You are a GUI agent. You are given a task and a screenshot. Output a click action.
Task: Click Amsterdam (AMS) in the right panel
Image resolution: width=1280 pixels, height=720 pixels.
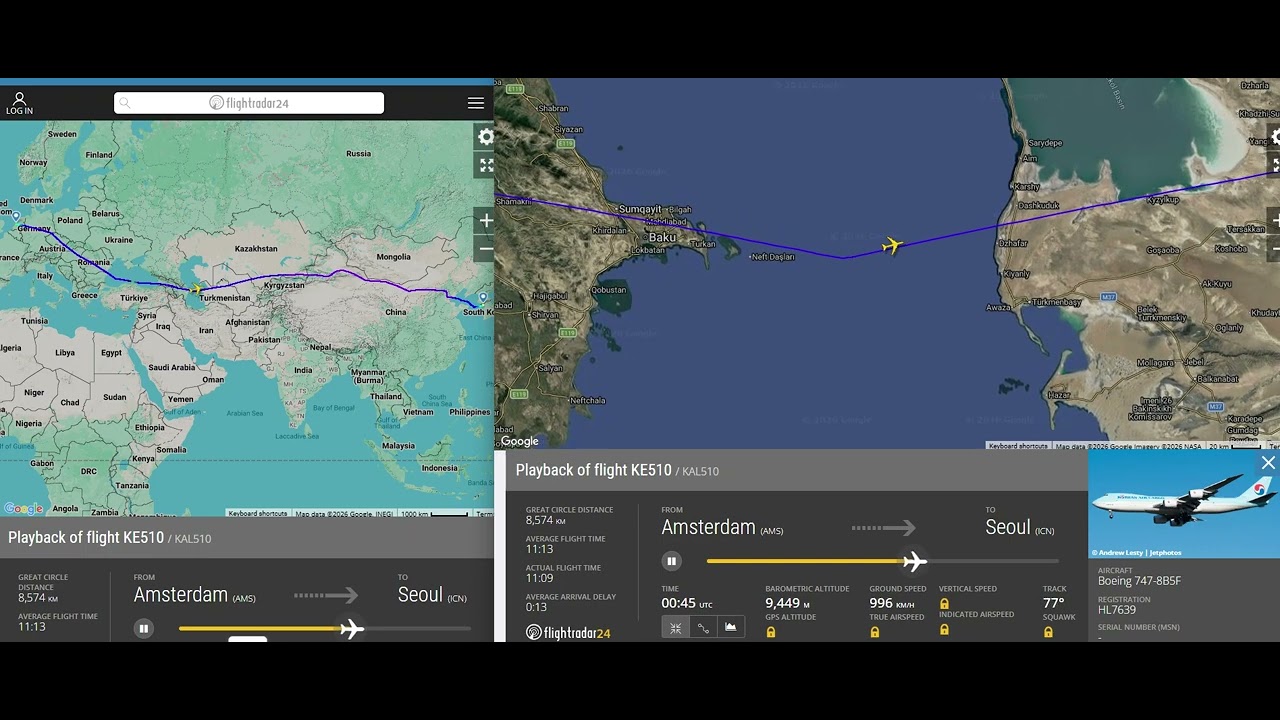[x=722, y=528]
